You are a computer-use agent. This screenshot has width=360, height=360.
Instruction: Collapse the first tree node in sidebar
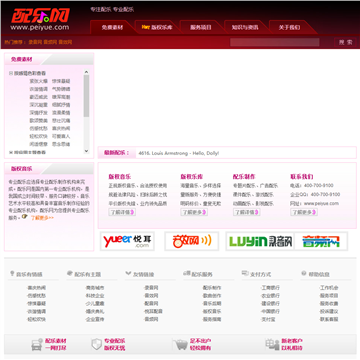point(11,73)
